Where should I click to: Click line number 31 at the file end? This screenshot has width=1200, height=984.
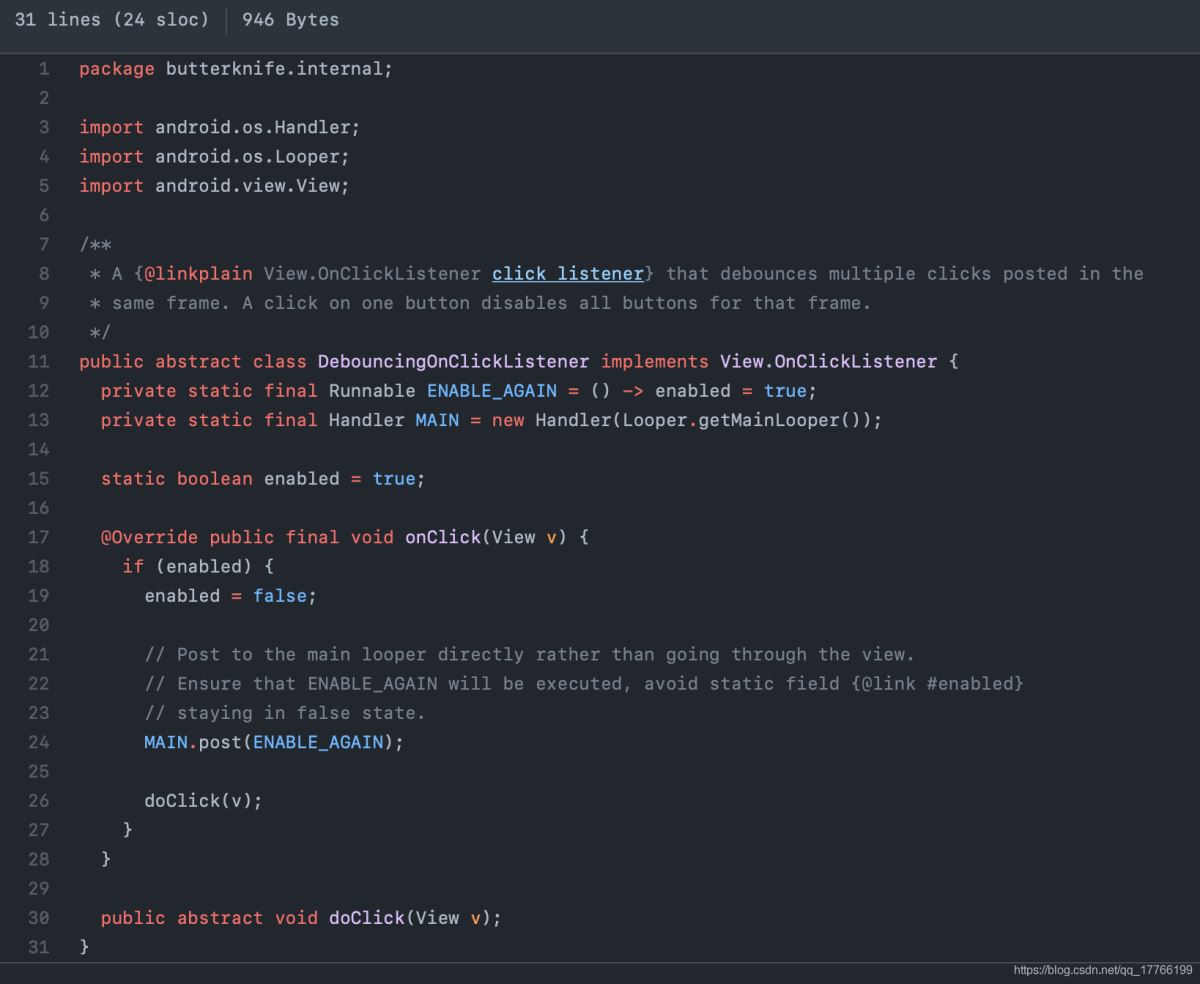pos(39,947)
